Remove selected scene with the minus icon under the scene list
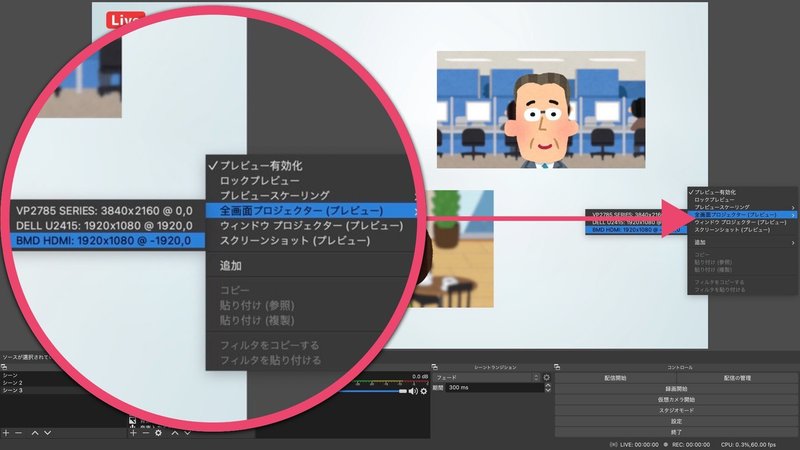This screenshot has width=800, height=450. tap(18, 433)
